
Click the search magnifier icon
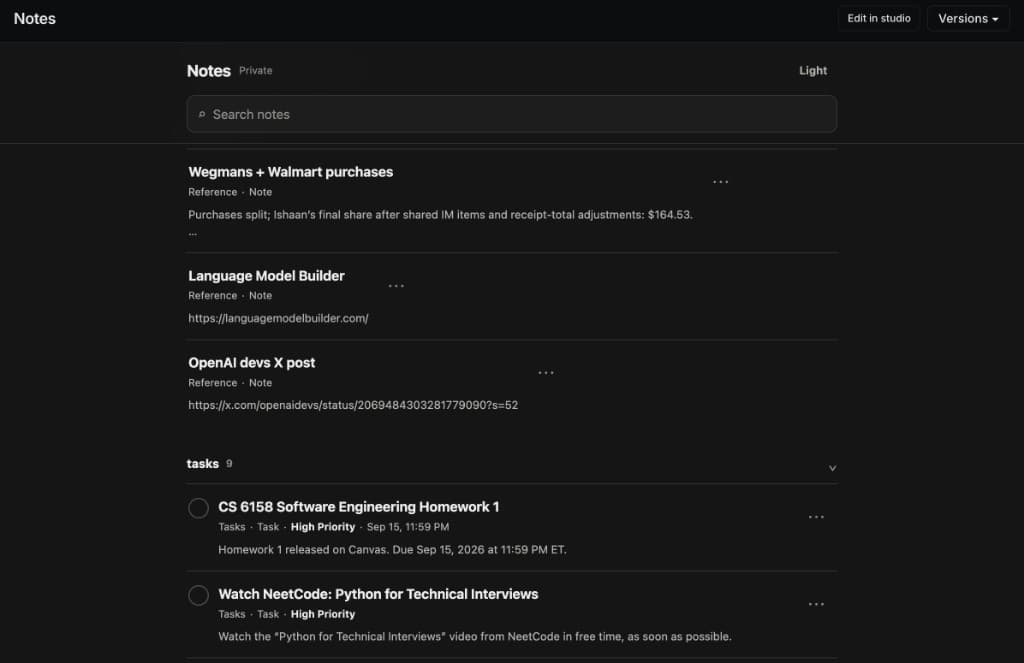point(202,114)
